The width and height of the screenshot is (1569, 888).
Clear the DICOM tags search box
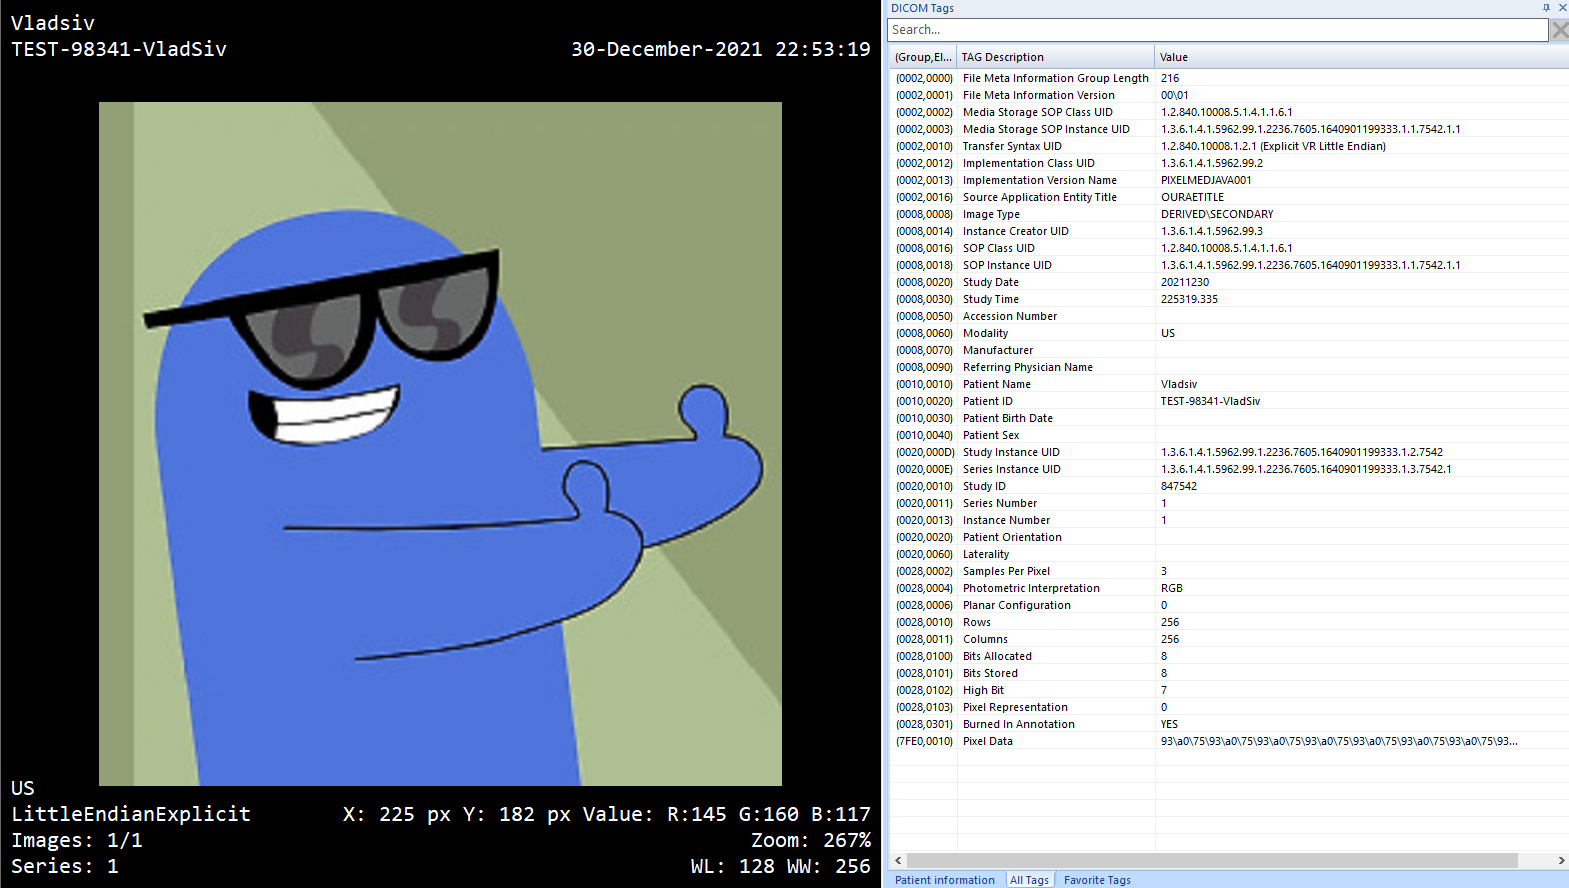[x=1559, y=30]
